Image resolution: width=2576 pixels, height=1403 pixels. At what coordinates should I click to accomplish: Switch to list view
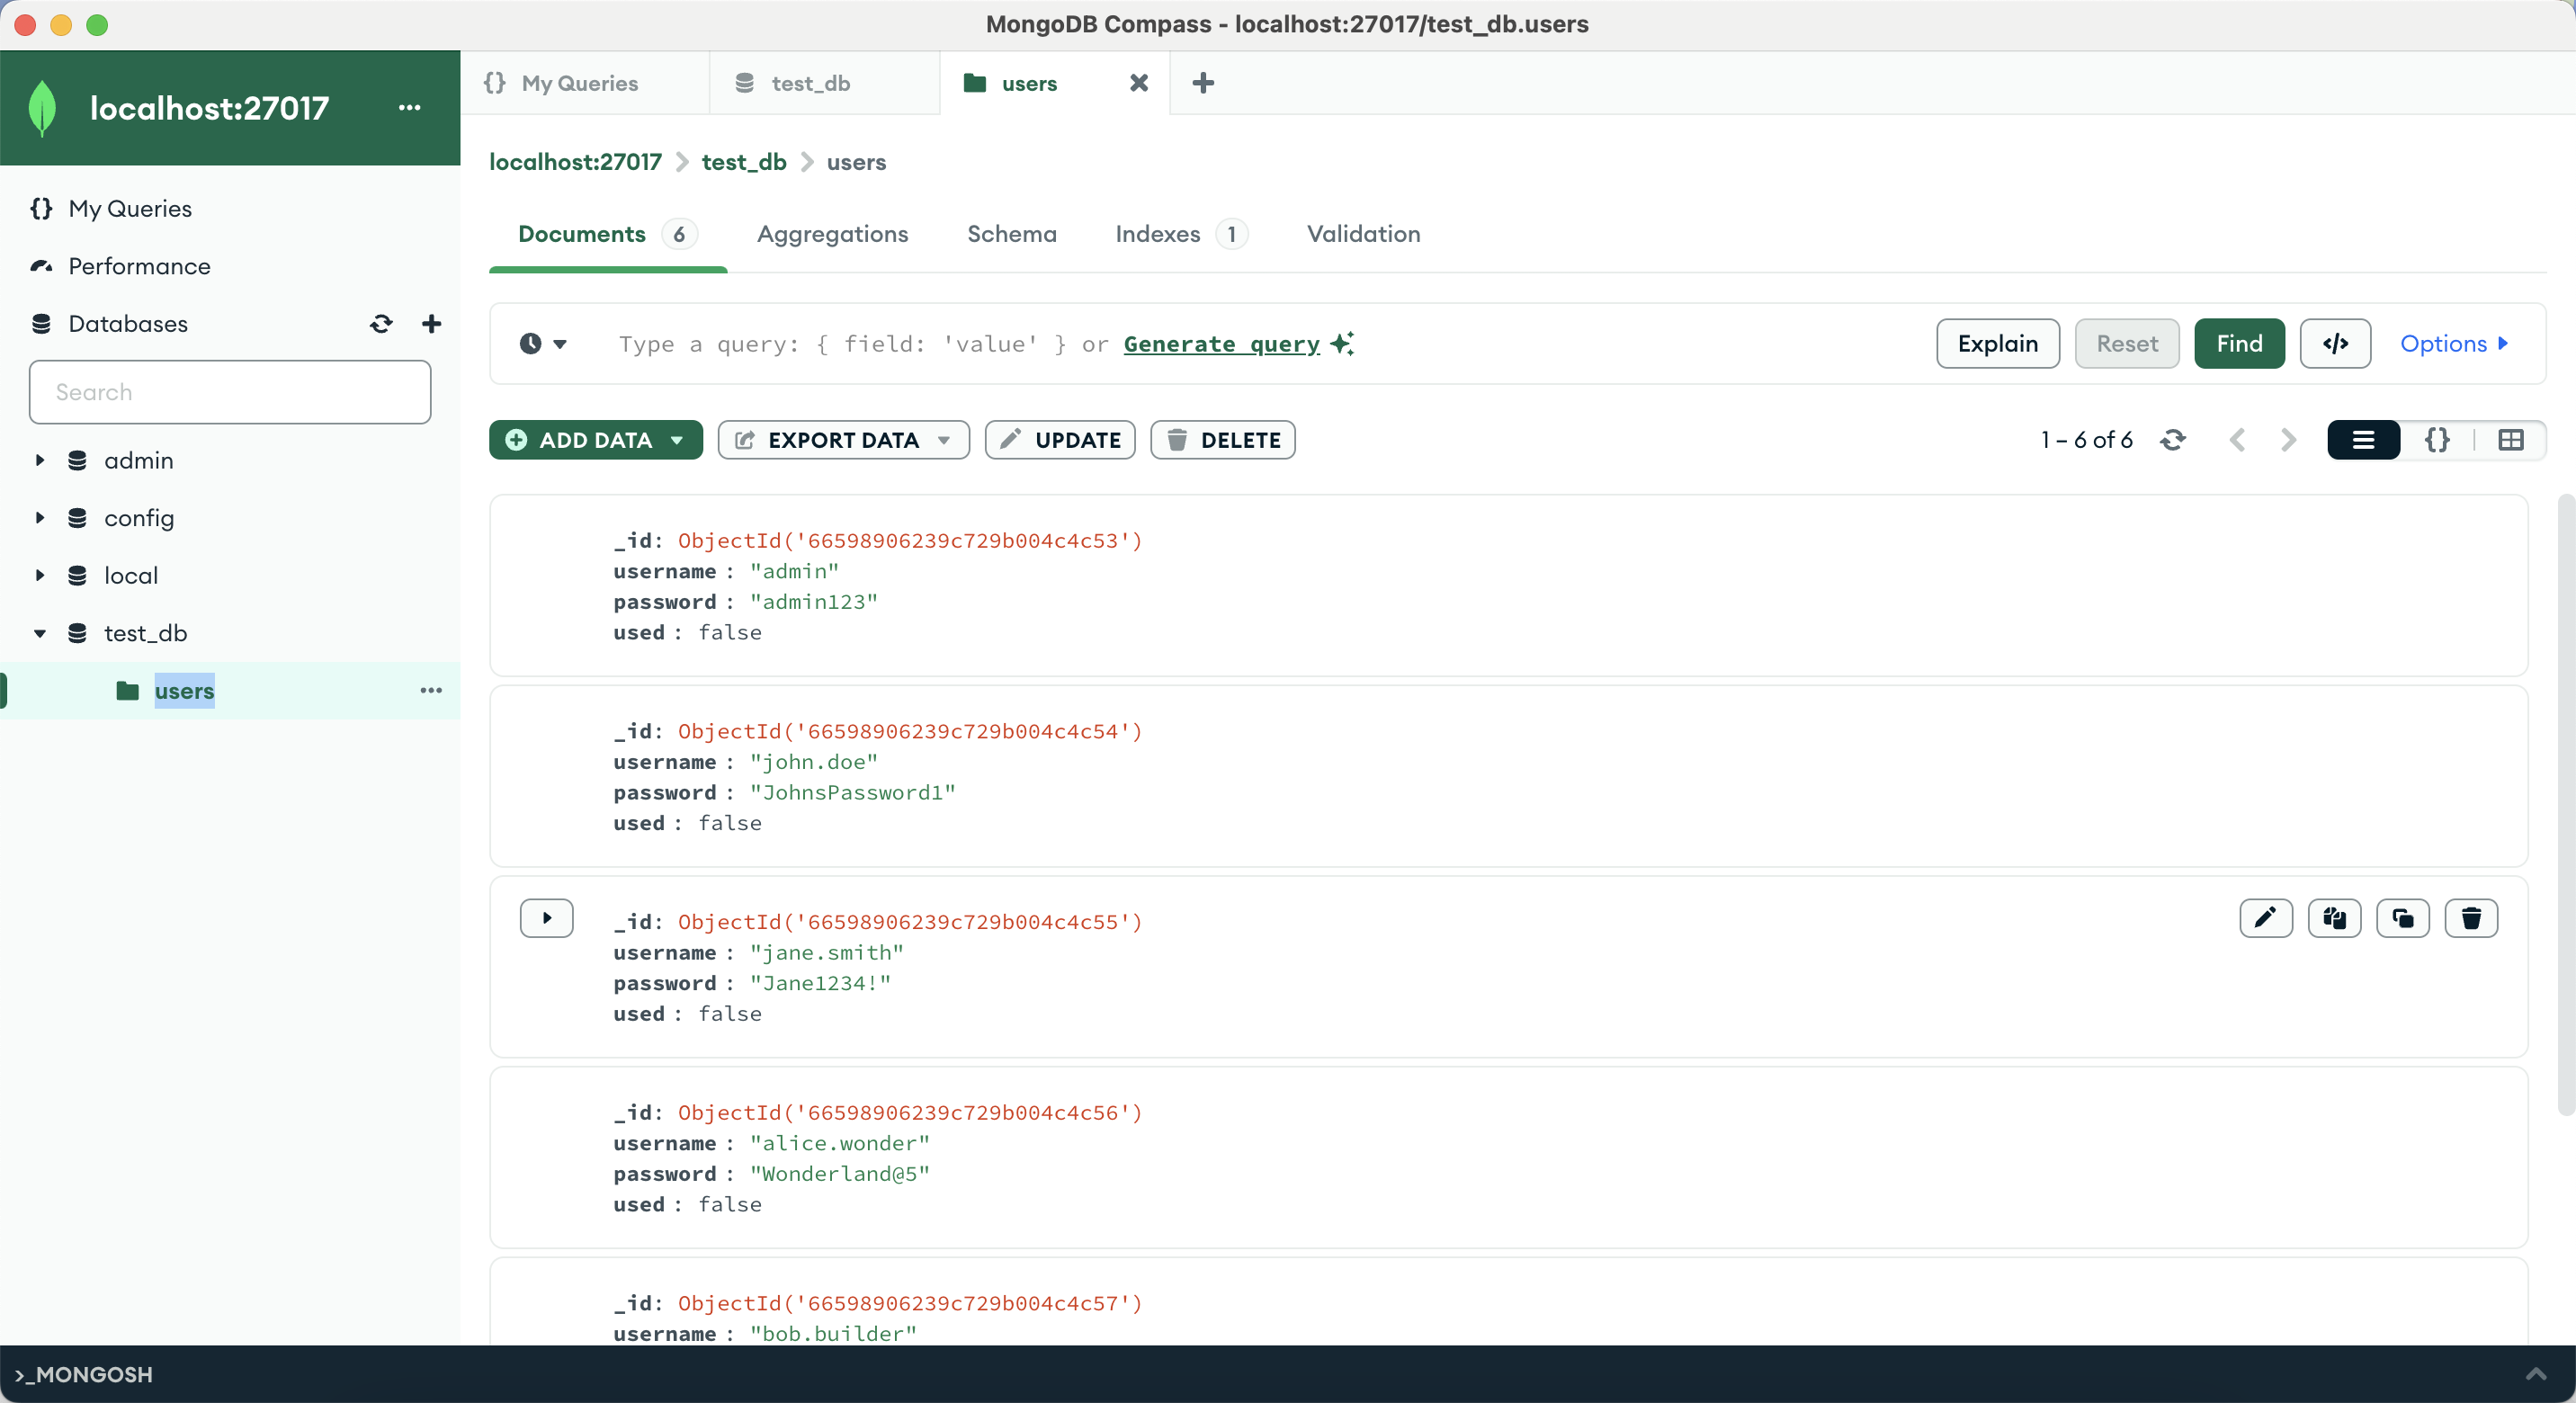[2363, 440]
